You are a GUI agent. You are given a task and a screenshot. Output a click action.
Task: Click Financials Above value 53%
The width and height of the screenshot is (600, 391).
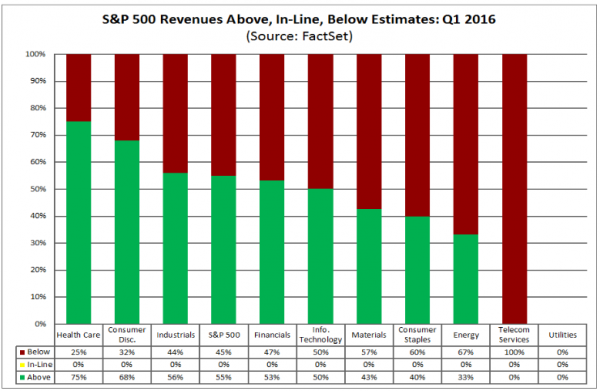point(272,377)
